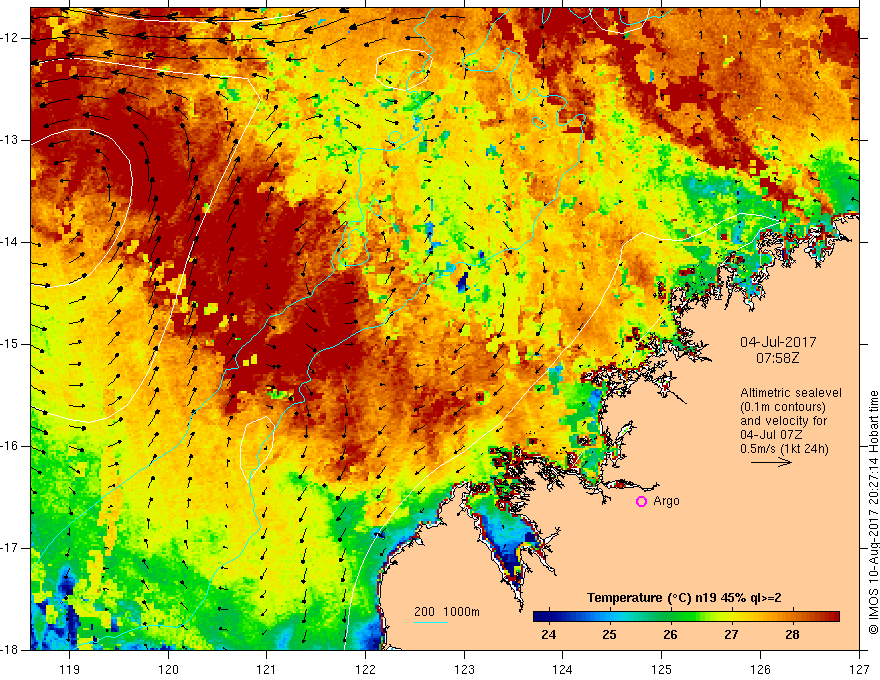Click the magenta Argo float marker circle

point(641,502)
